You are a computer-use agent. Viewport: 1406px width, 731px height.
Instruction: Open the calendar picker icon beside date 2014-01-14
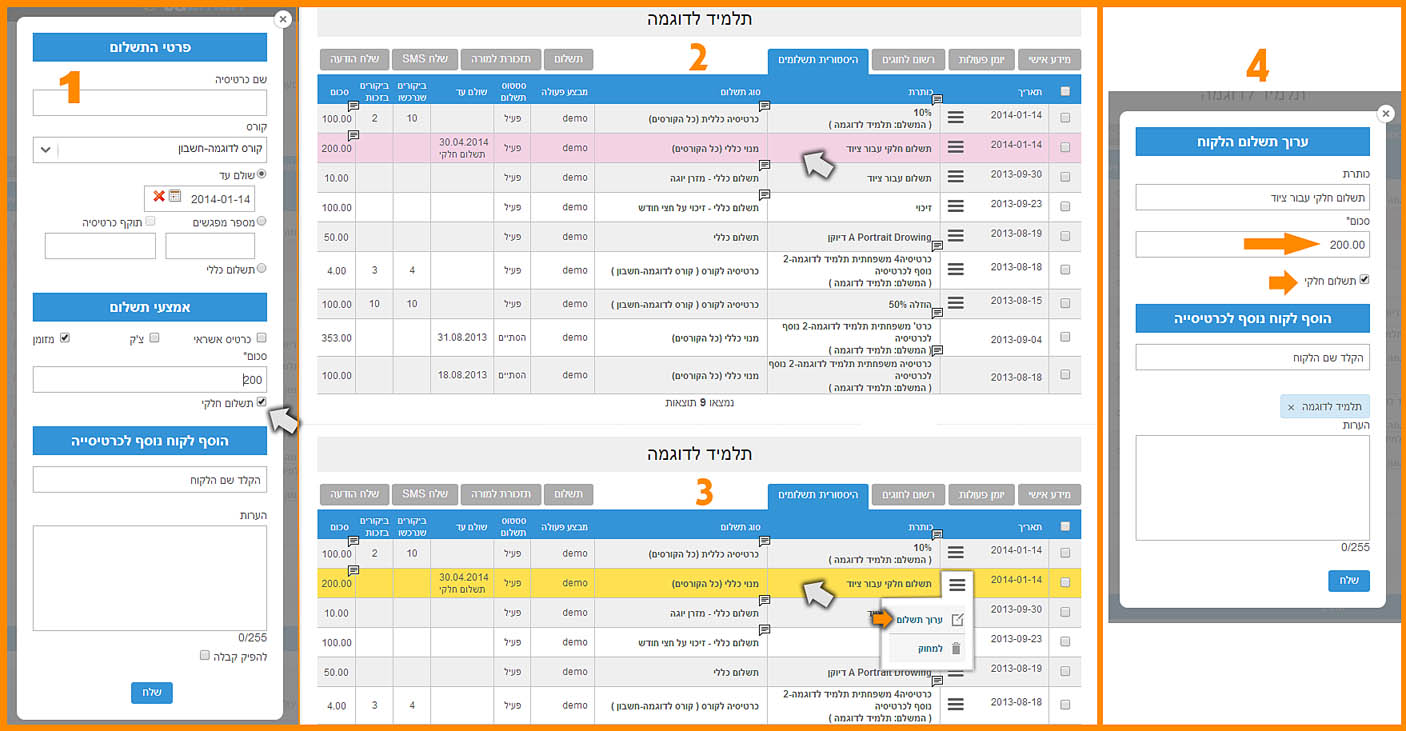(175, 197)
